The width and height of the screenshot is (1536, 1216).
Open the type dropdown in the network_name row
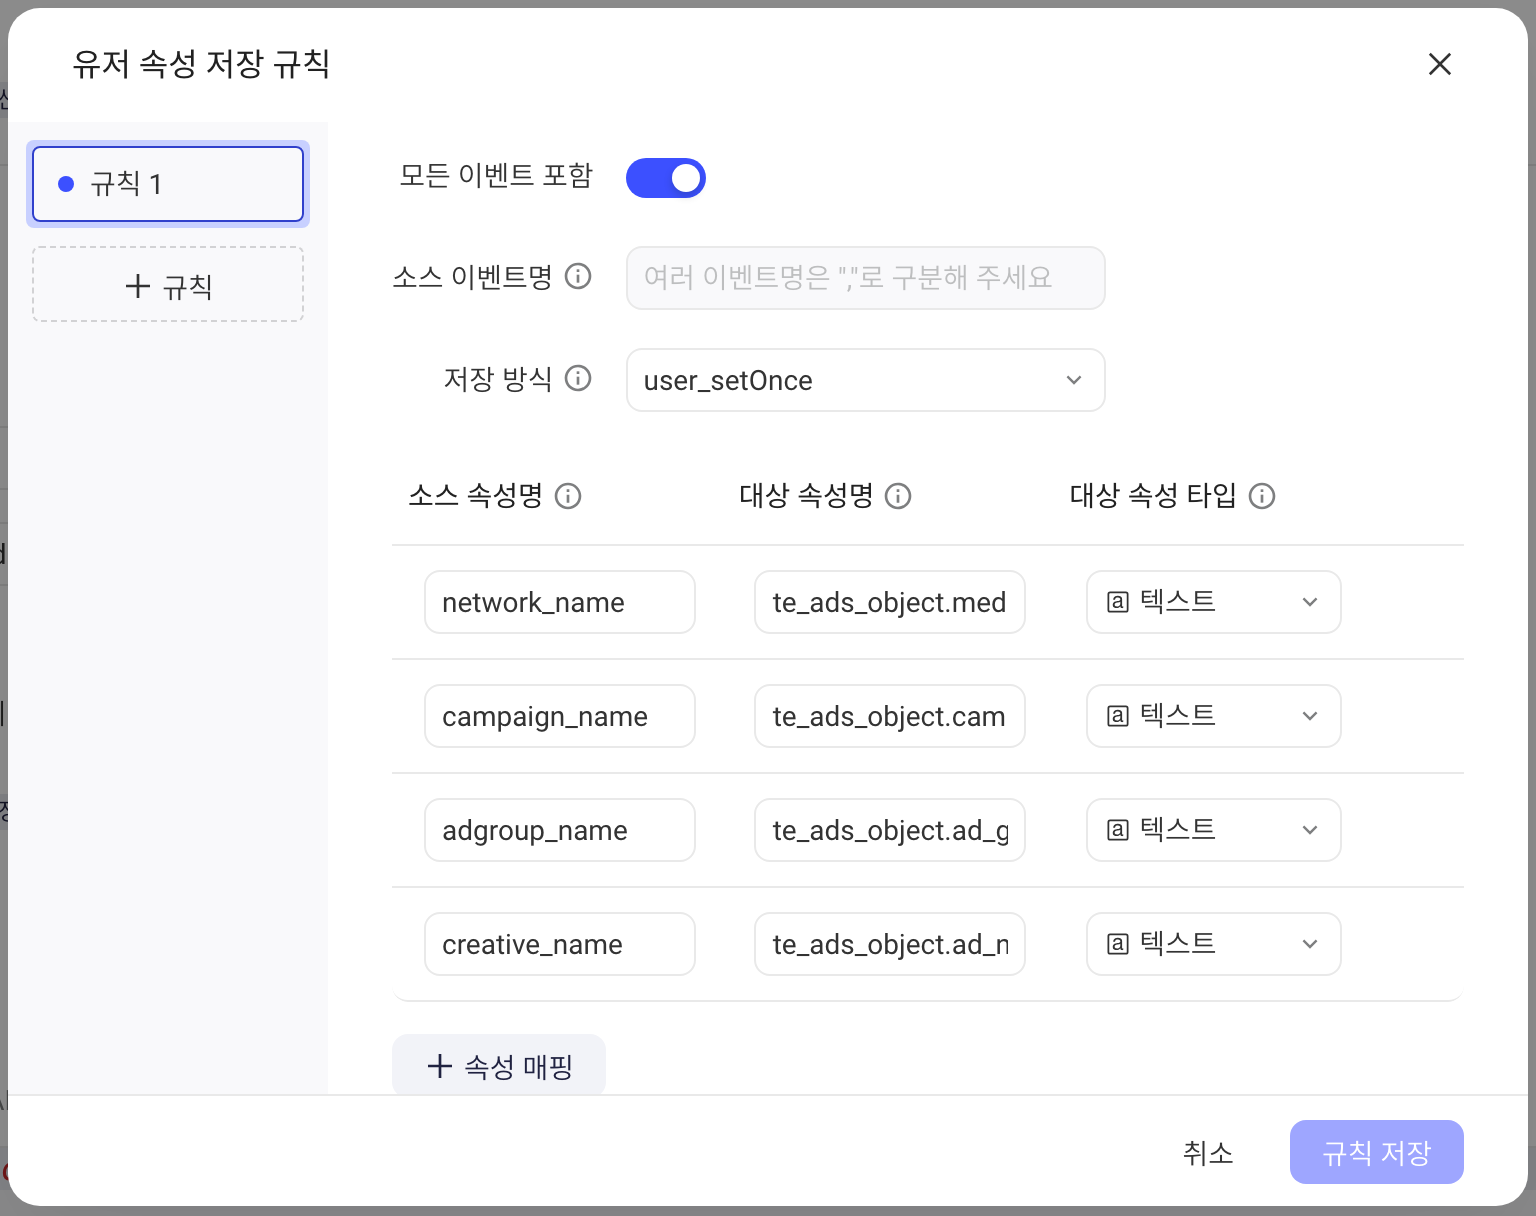(1214, 602)
